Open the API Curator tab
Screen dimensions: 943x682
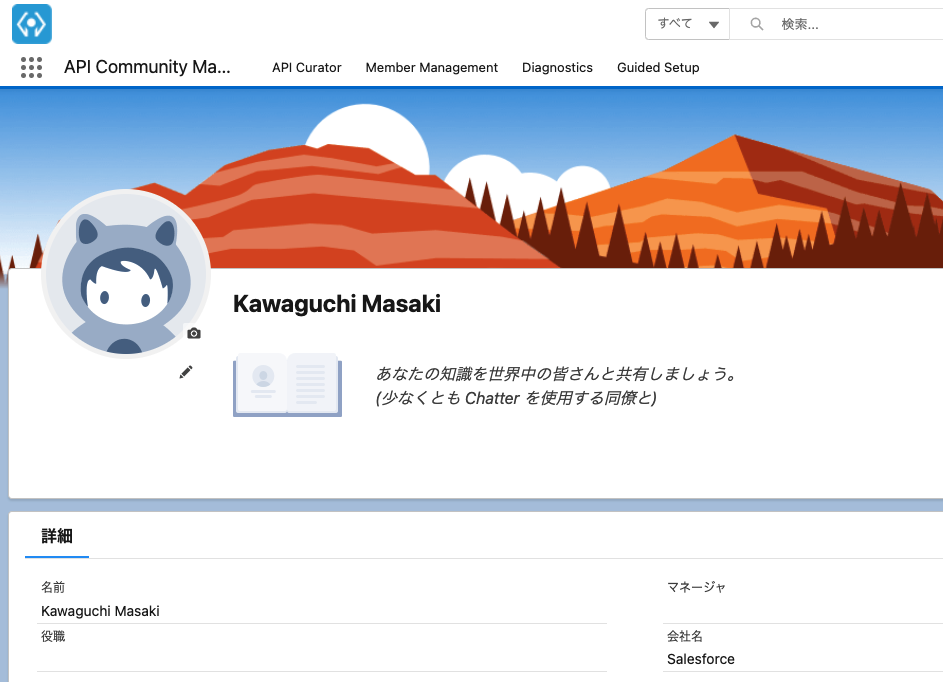(306, 68)
